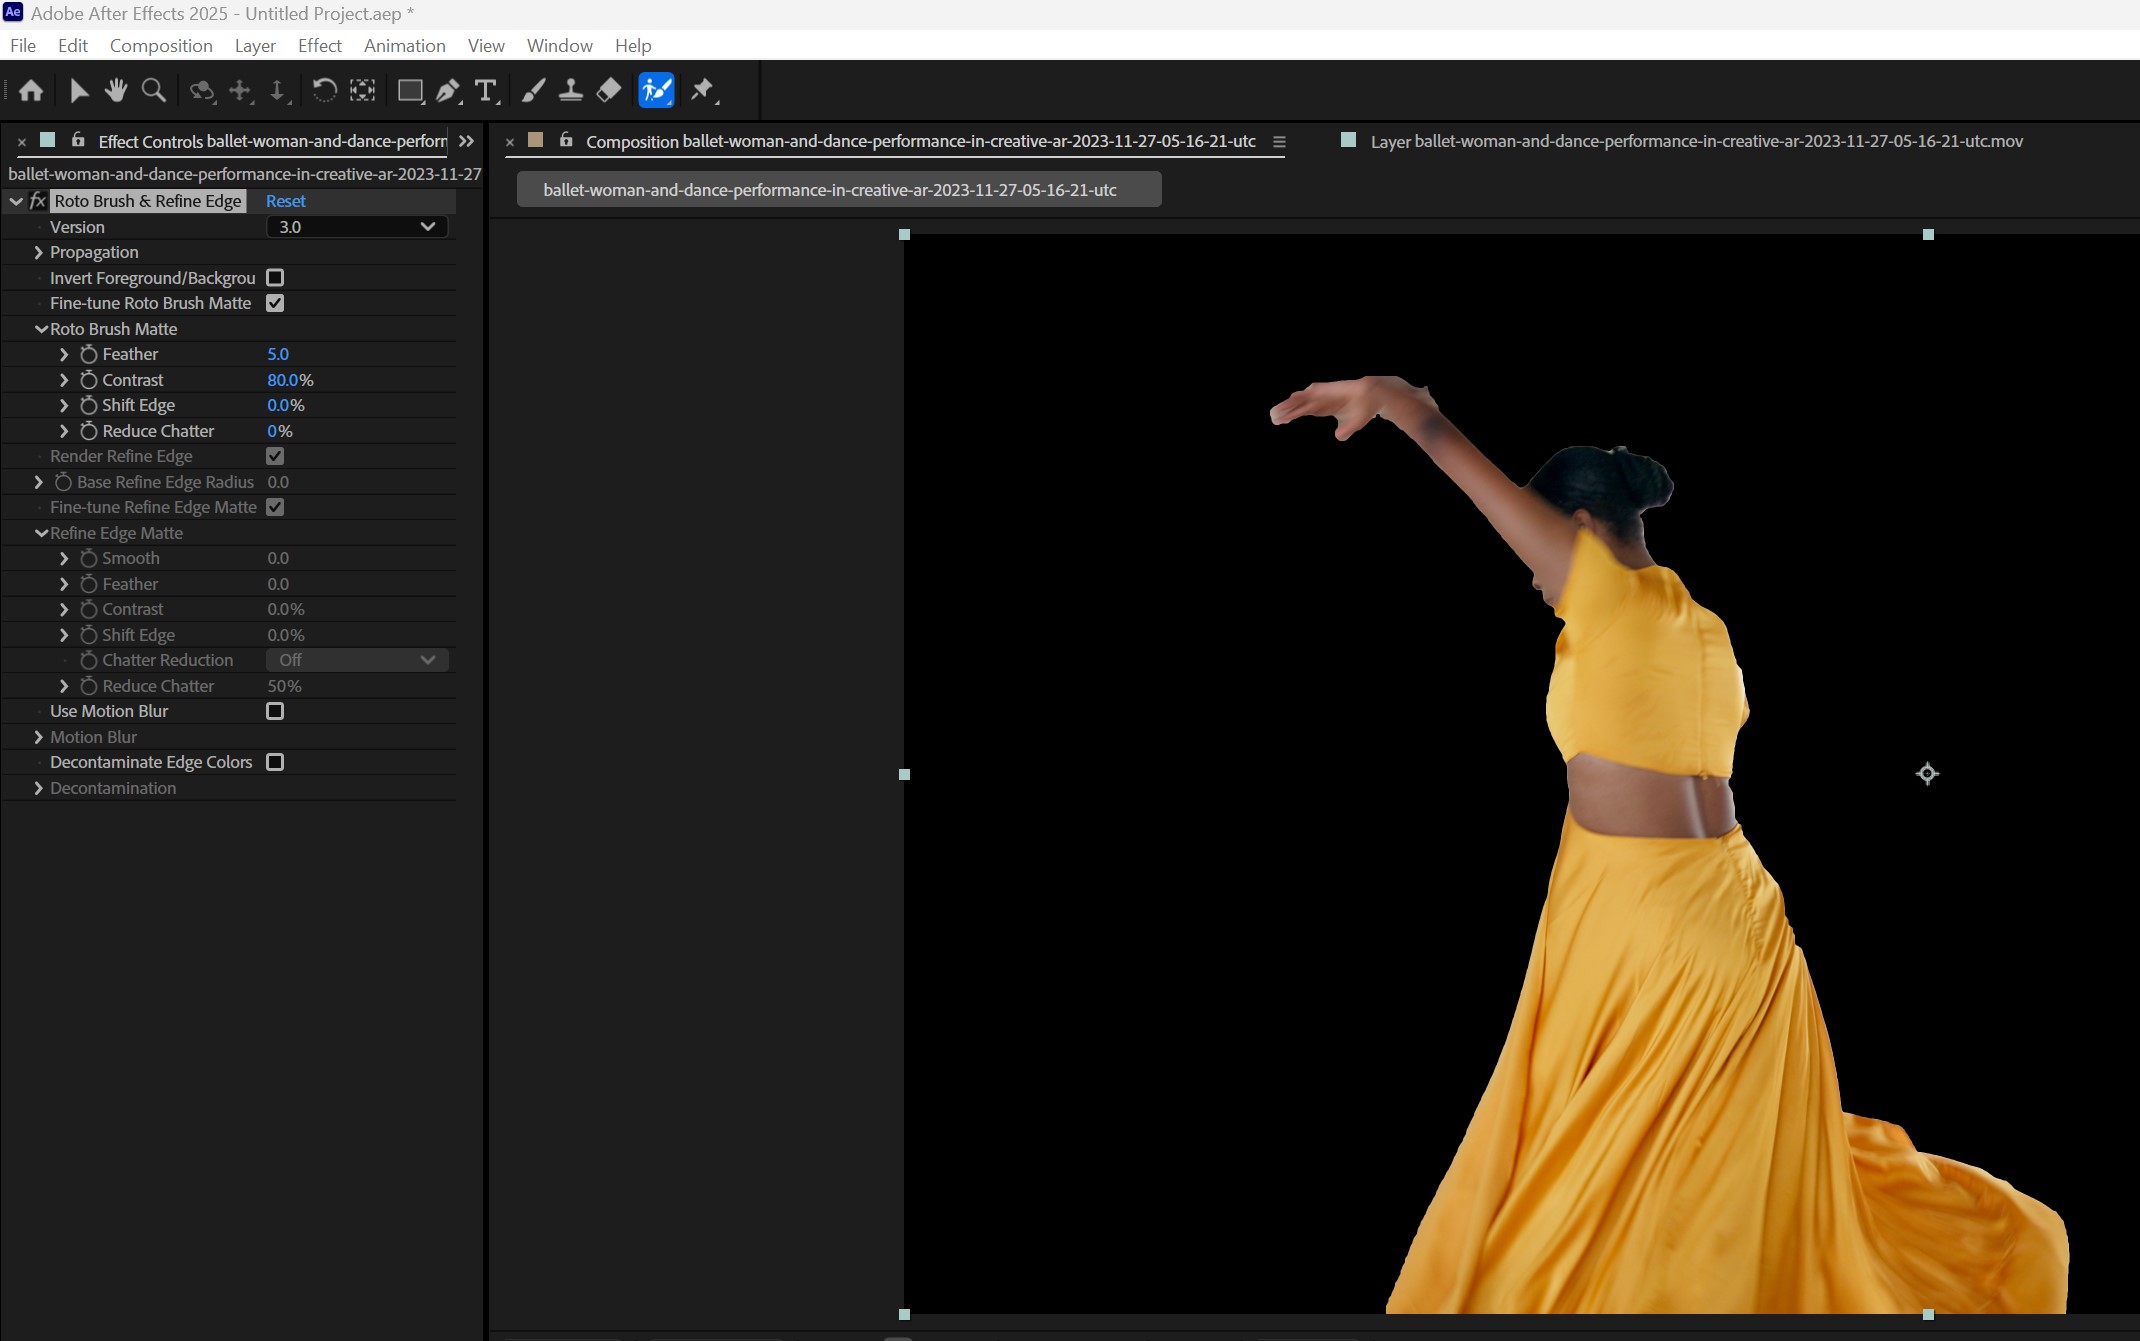Image resolution: width=2140 pixels, height=1341 pixels.
Task: Expand the Propagation group
Action: point(38,252)
